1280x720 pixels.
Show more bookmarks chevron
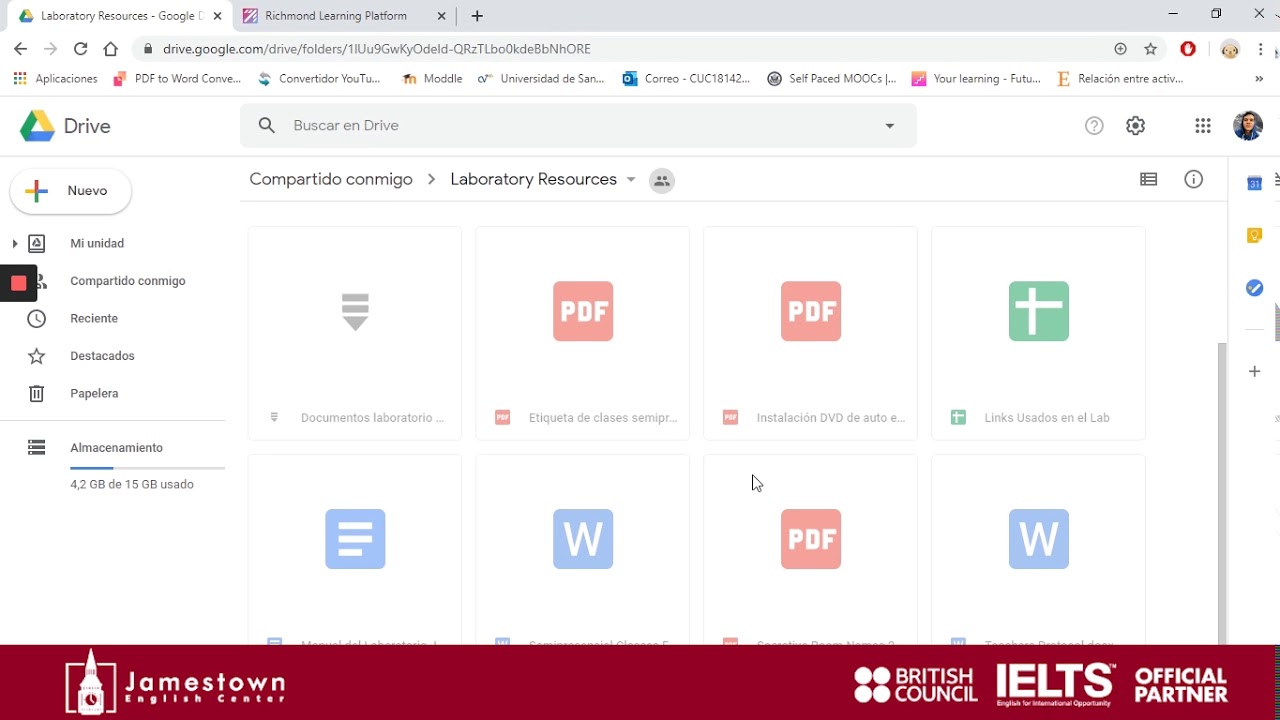pyautogui.click(x=1259, y=79)
